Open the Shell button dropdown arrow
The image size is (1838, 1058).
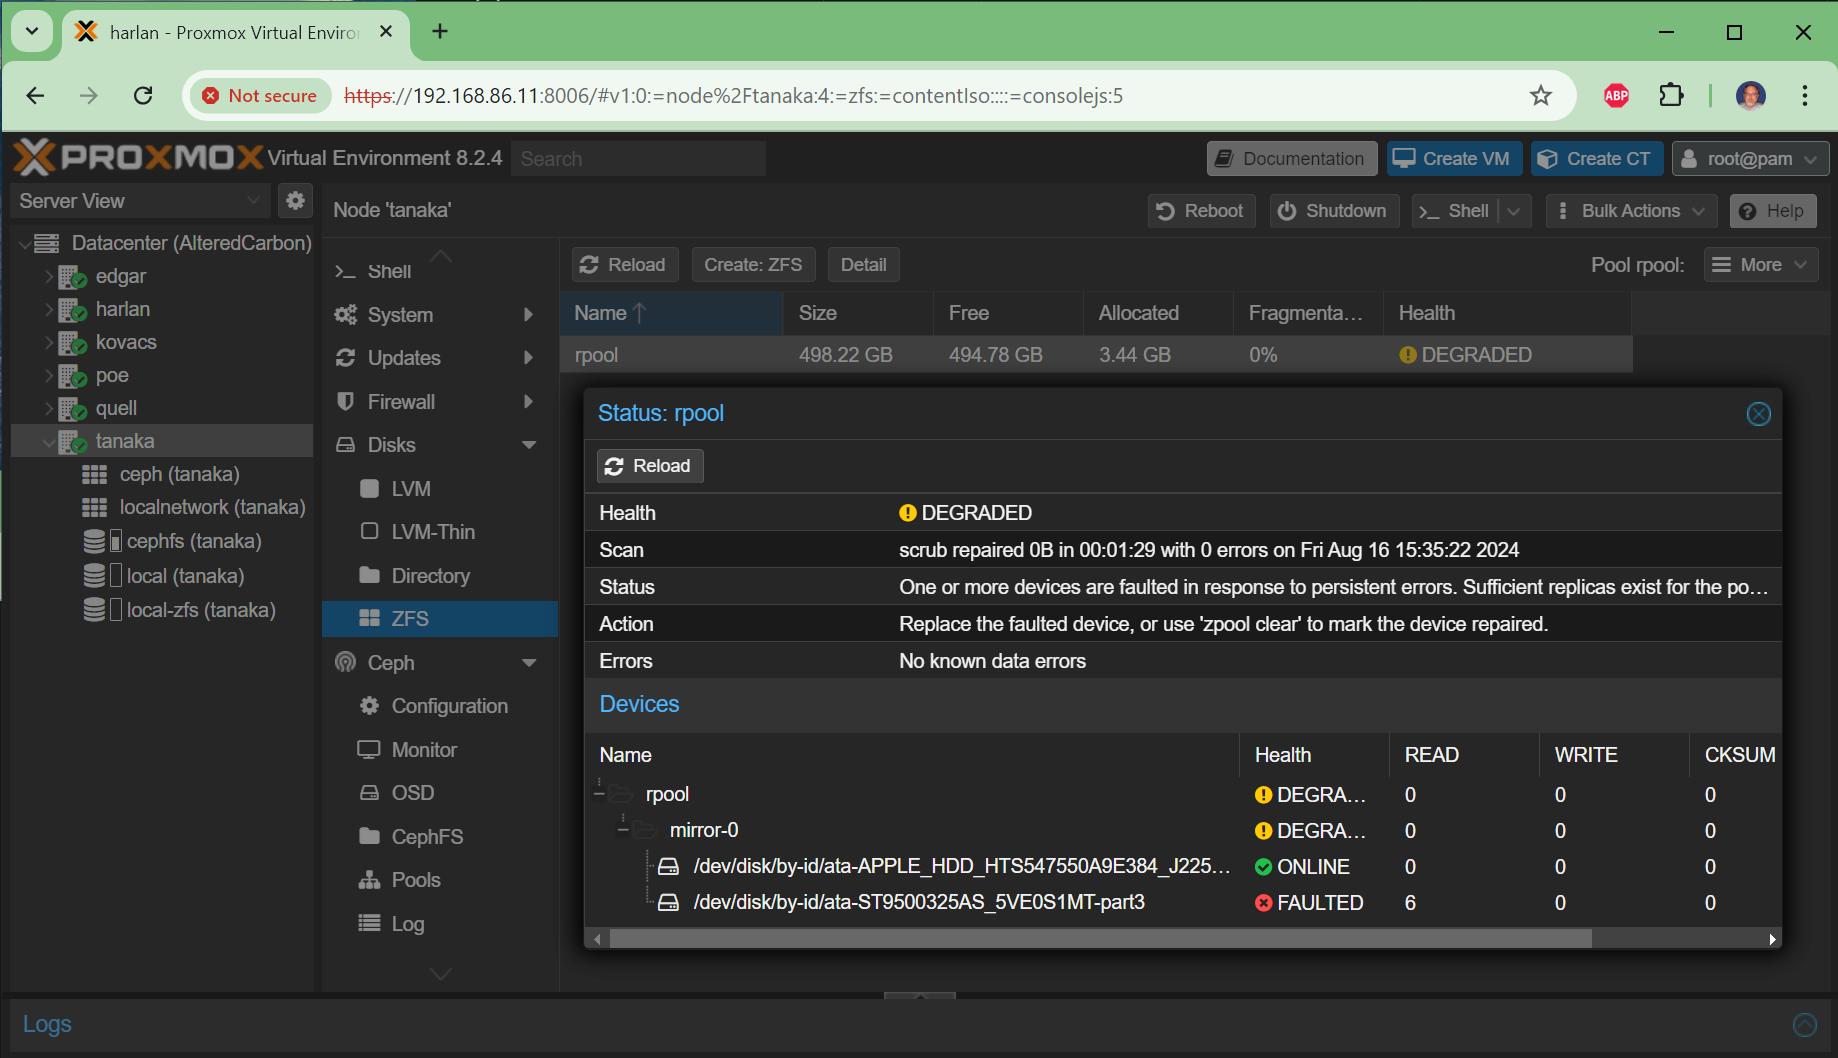pyautogui.click(x=1514, y=211)
